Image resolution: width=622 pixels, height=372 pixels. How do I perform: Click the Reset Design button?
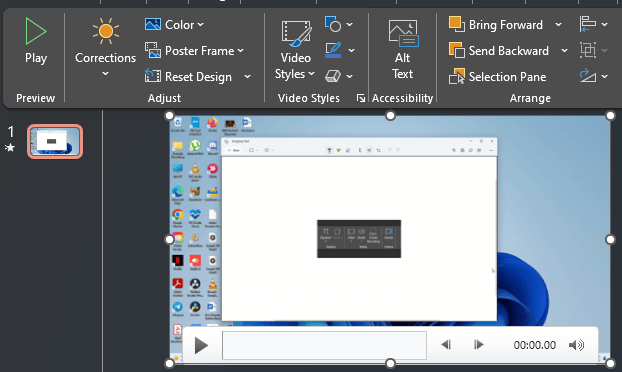[189, 77]
